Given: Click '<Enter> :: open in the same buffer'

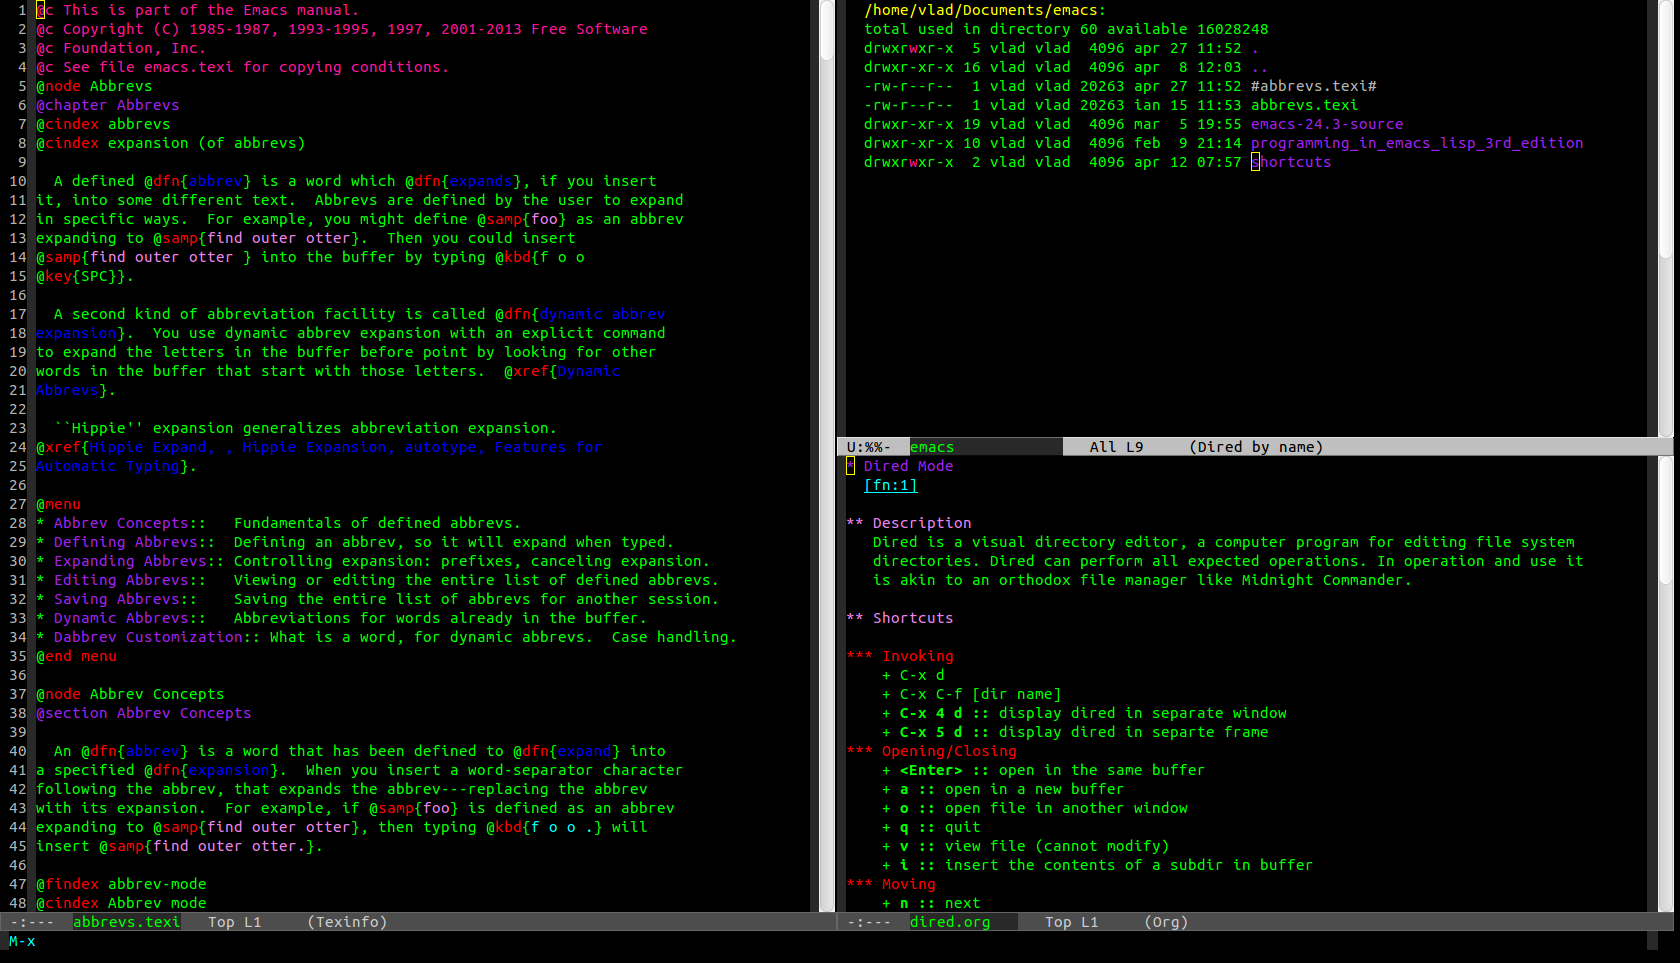Looking at the screenshot, I should click(1043, 770).
